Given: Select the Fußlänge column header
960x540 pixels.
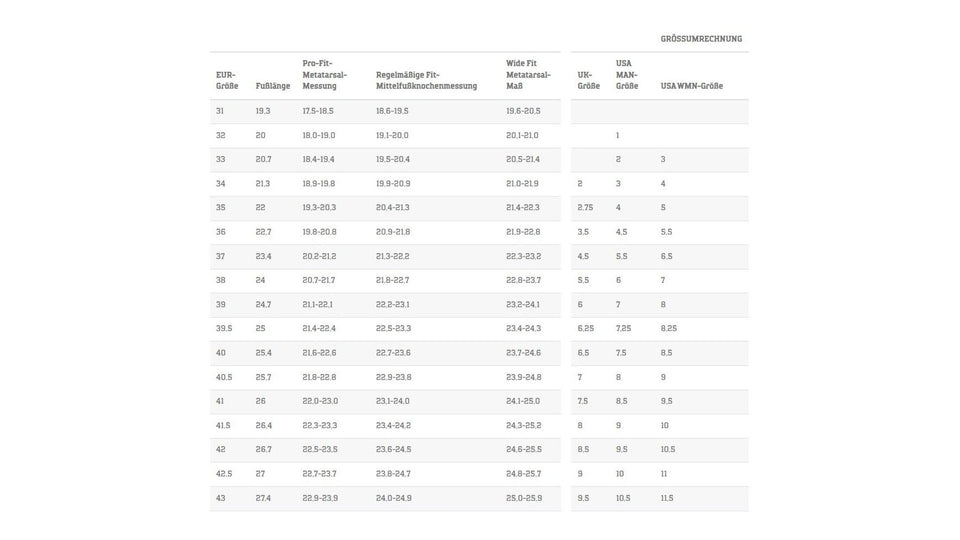Looking at the screenshot, I should 273,86.
